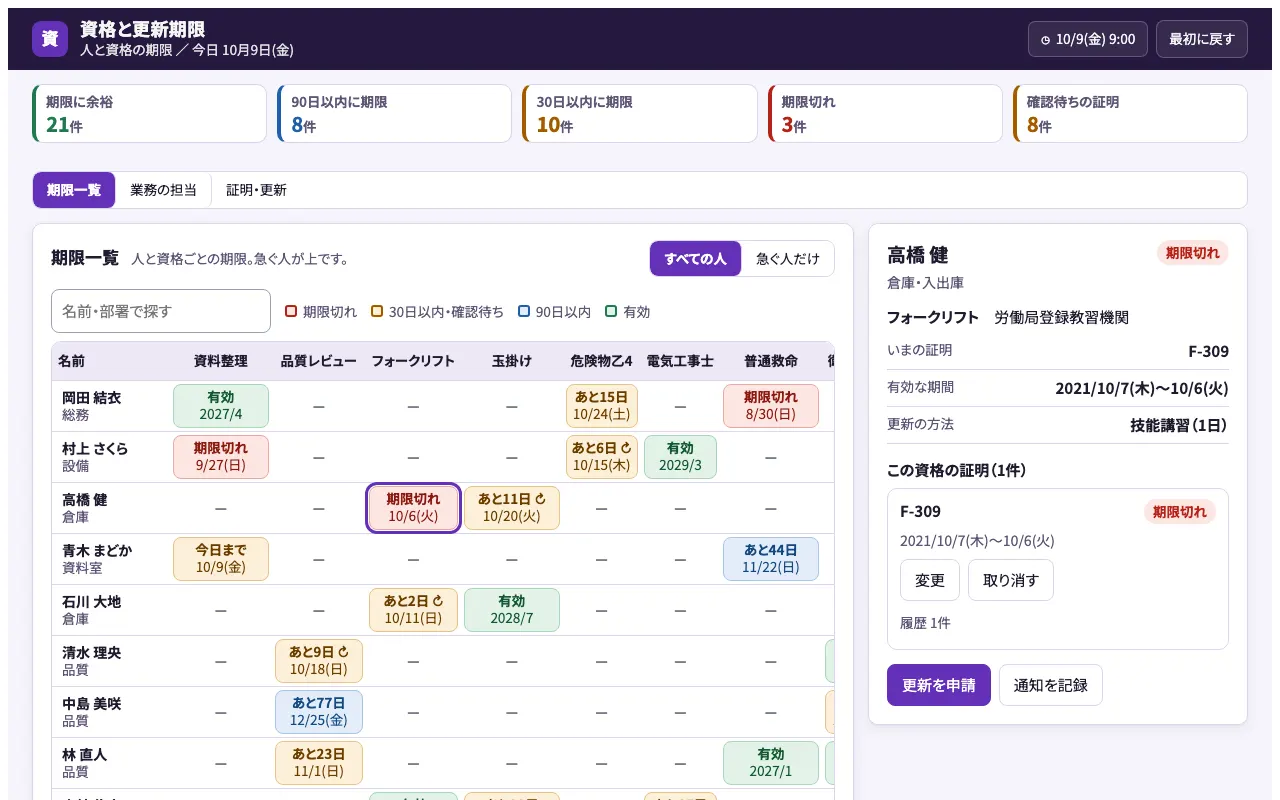The height and width of the screenshot is (800, 1280).
Task: Click the 資 app logo icon
Action: click(50, 39)
